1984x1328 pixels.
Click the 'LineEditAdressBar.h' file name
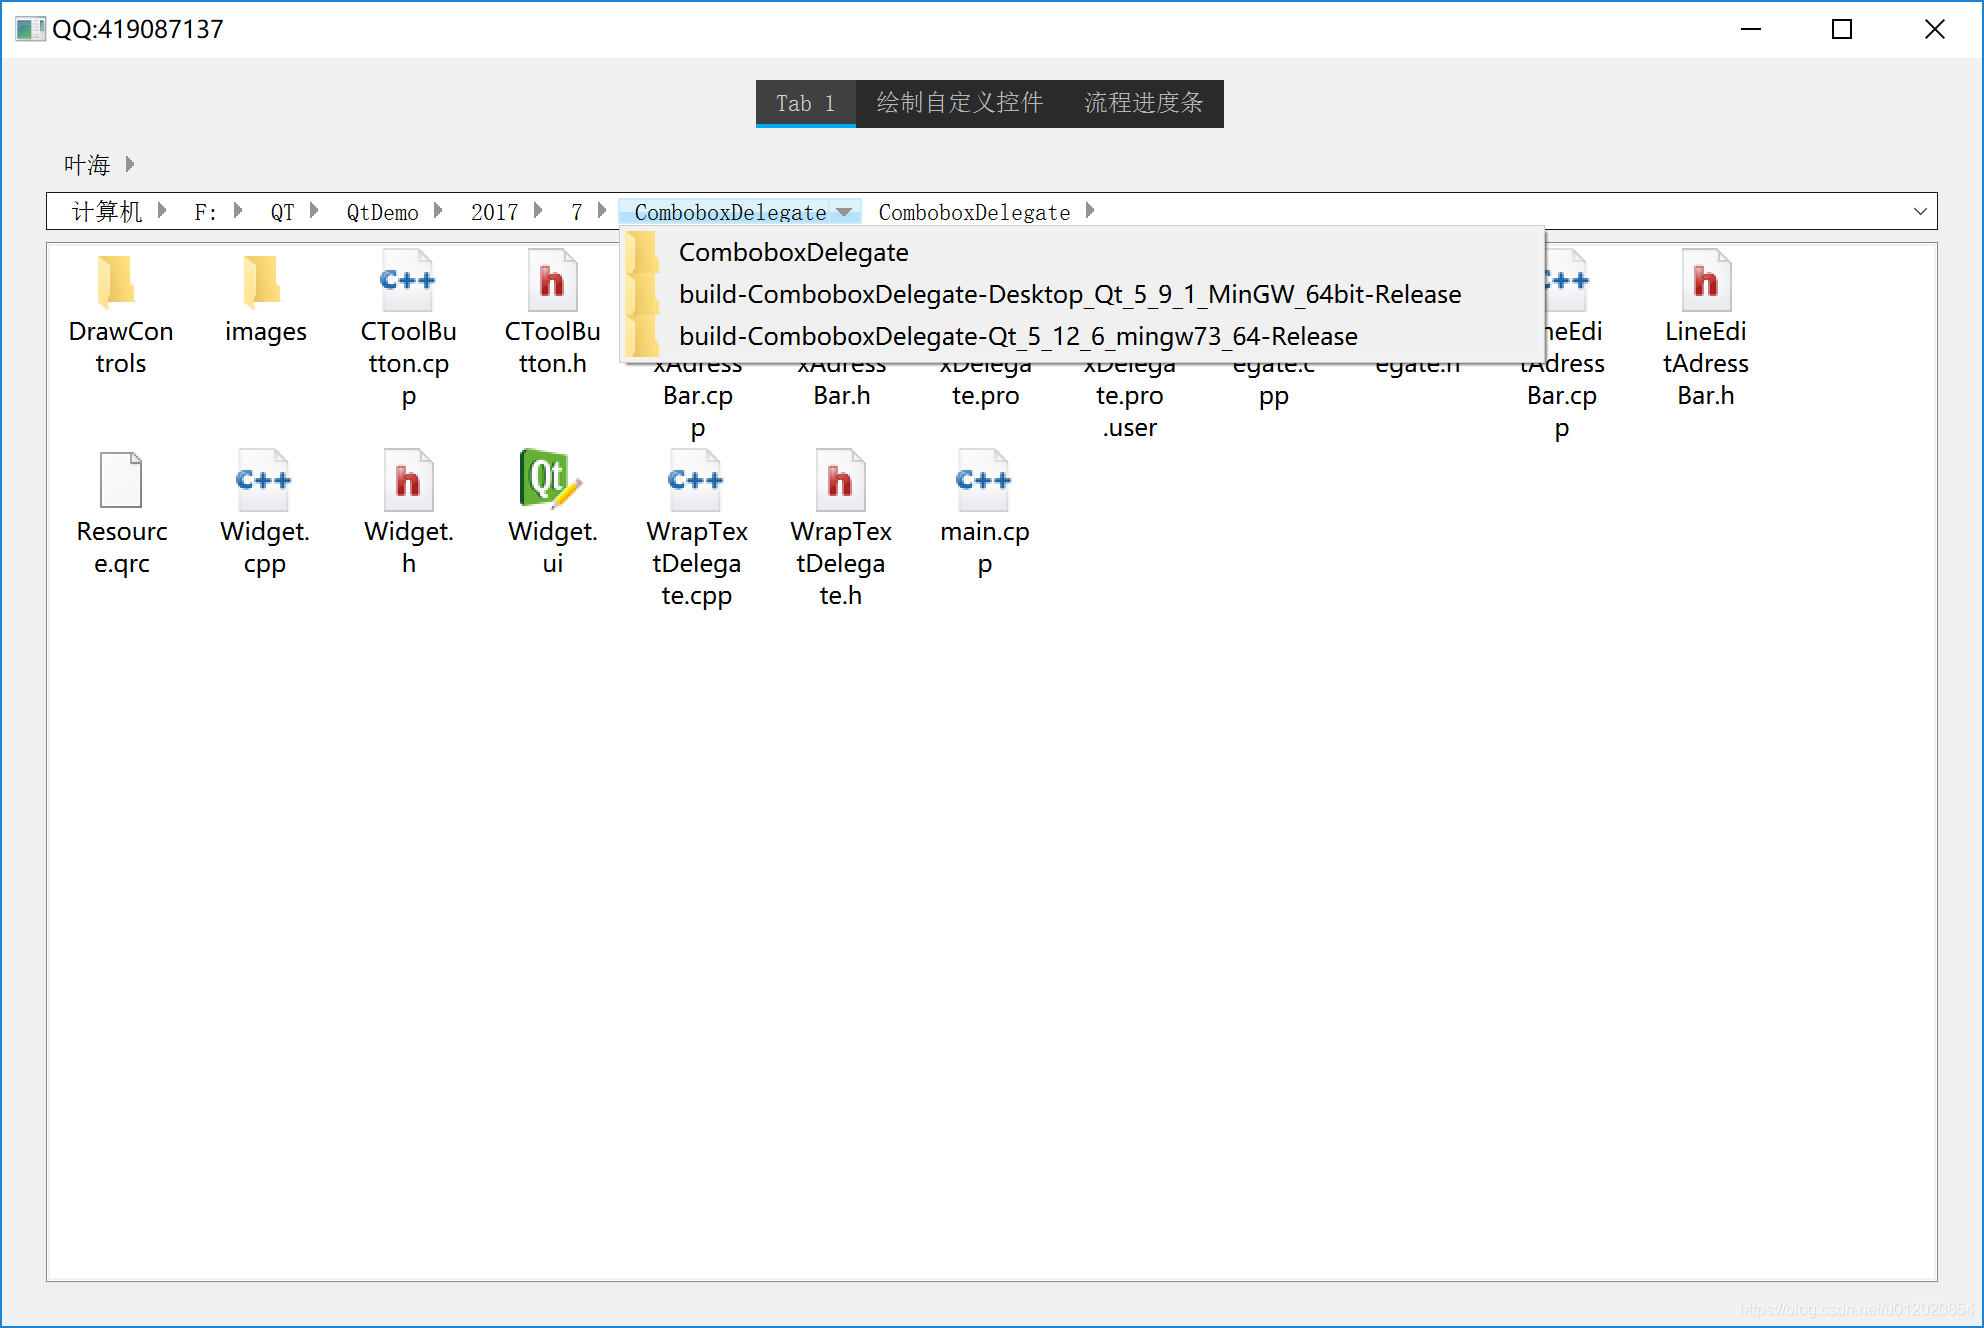coord(1706,363)
